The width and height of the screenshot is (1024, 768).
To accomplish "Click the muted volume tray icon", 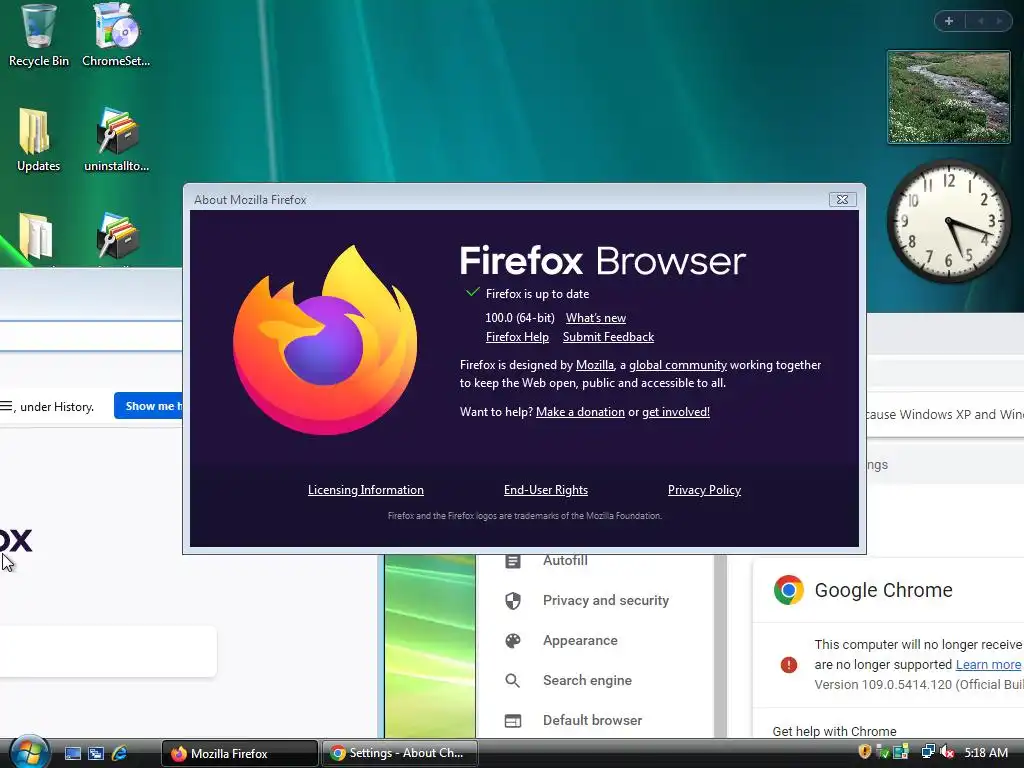I will 947,752.
